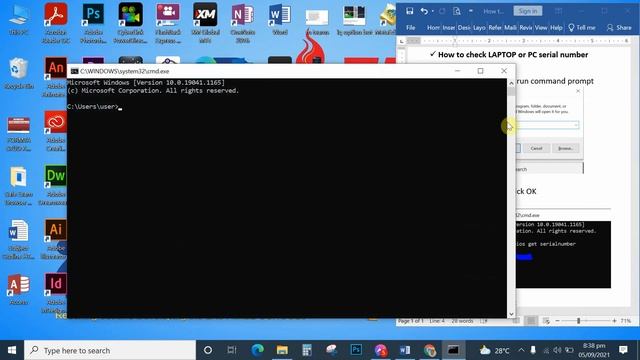Open Calculator from the taskbar

click(307, 350)
